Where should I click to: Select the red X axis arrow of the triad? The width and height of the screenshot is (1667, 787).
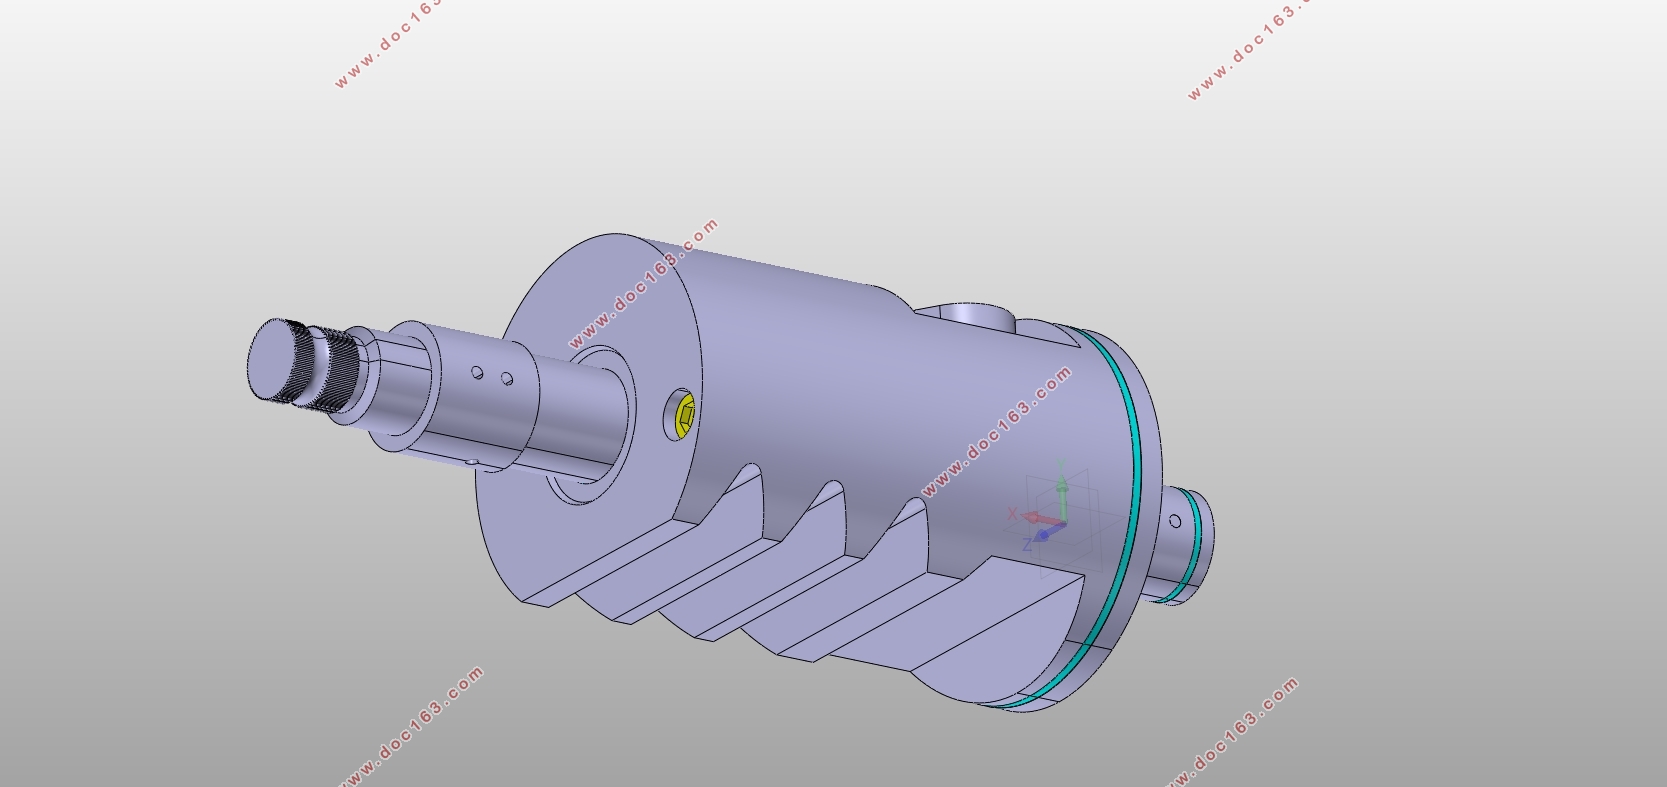pos(1035,517)
